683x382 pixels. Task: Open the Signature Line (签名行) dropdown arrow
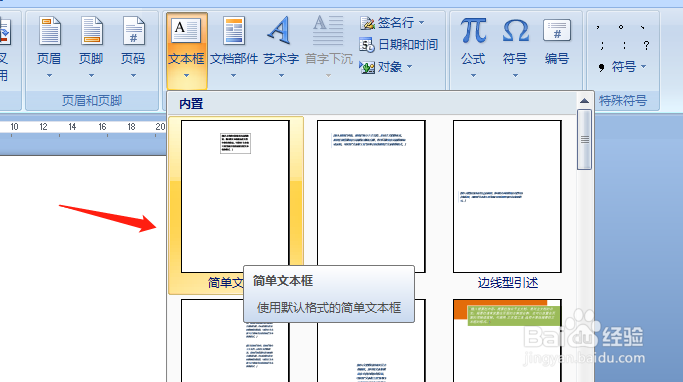pos(421,22)
